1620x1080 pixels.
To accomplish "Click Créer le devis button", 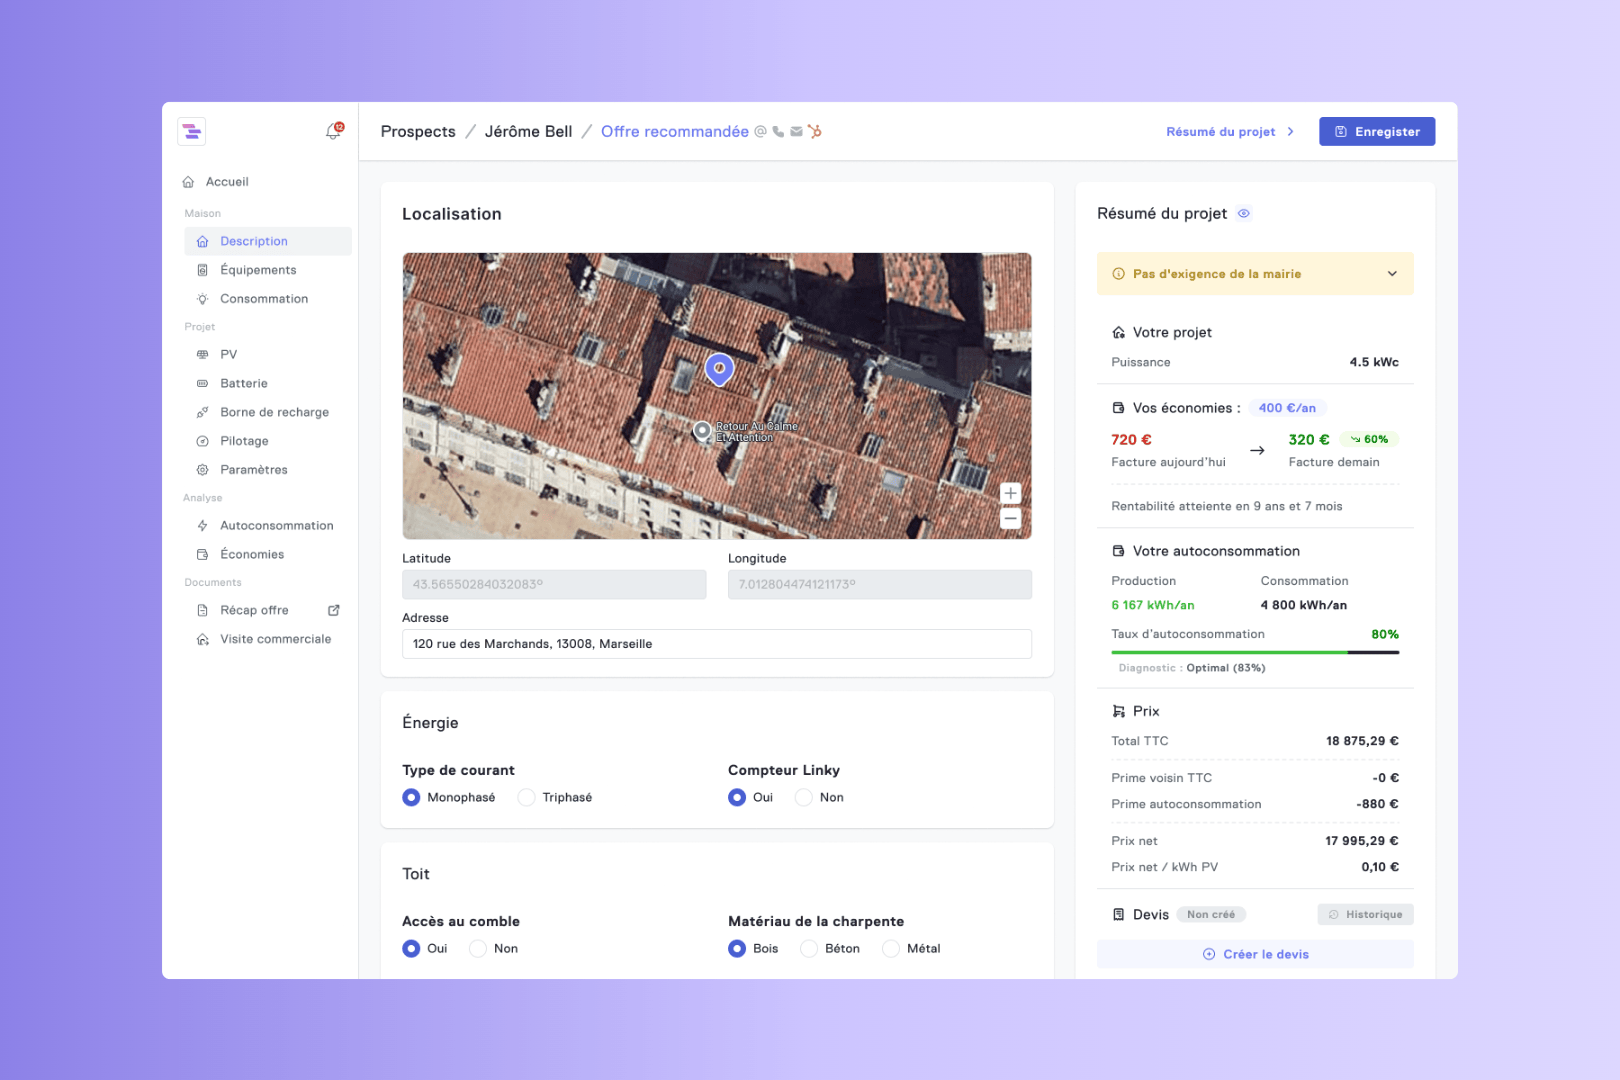I will 1255,954.
